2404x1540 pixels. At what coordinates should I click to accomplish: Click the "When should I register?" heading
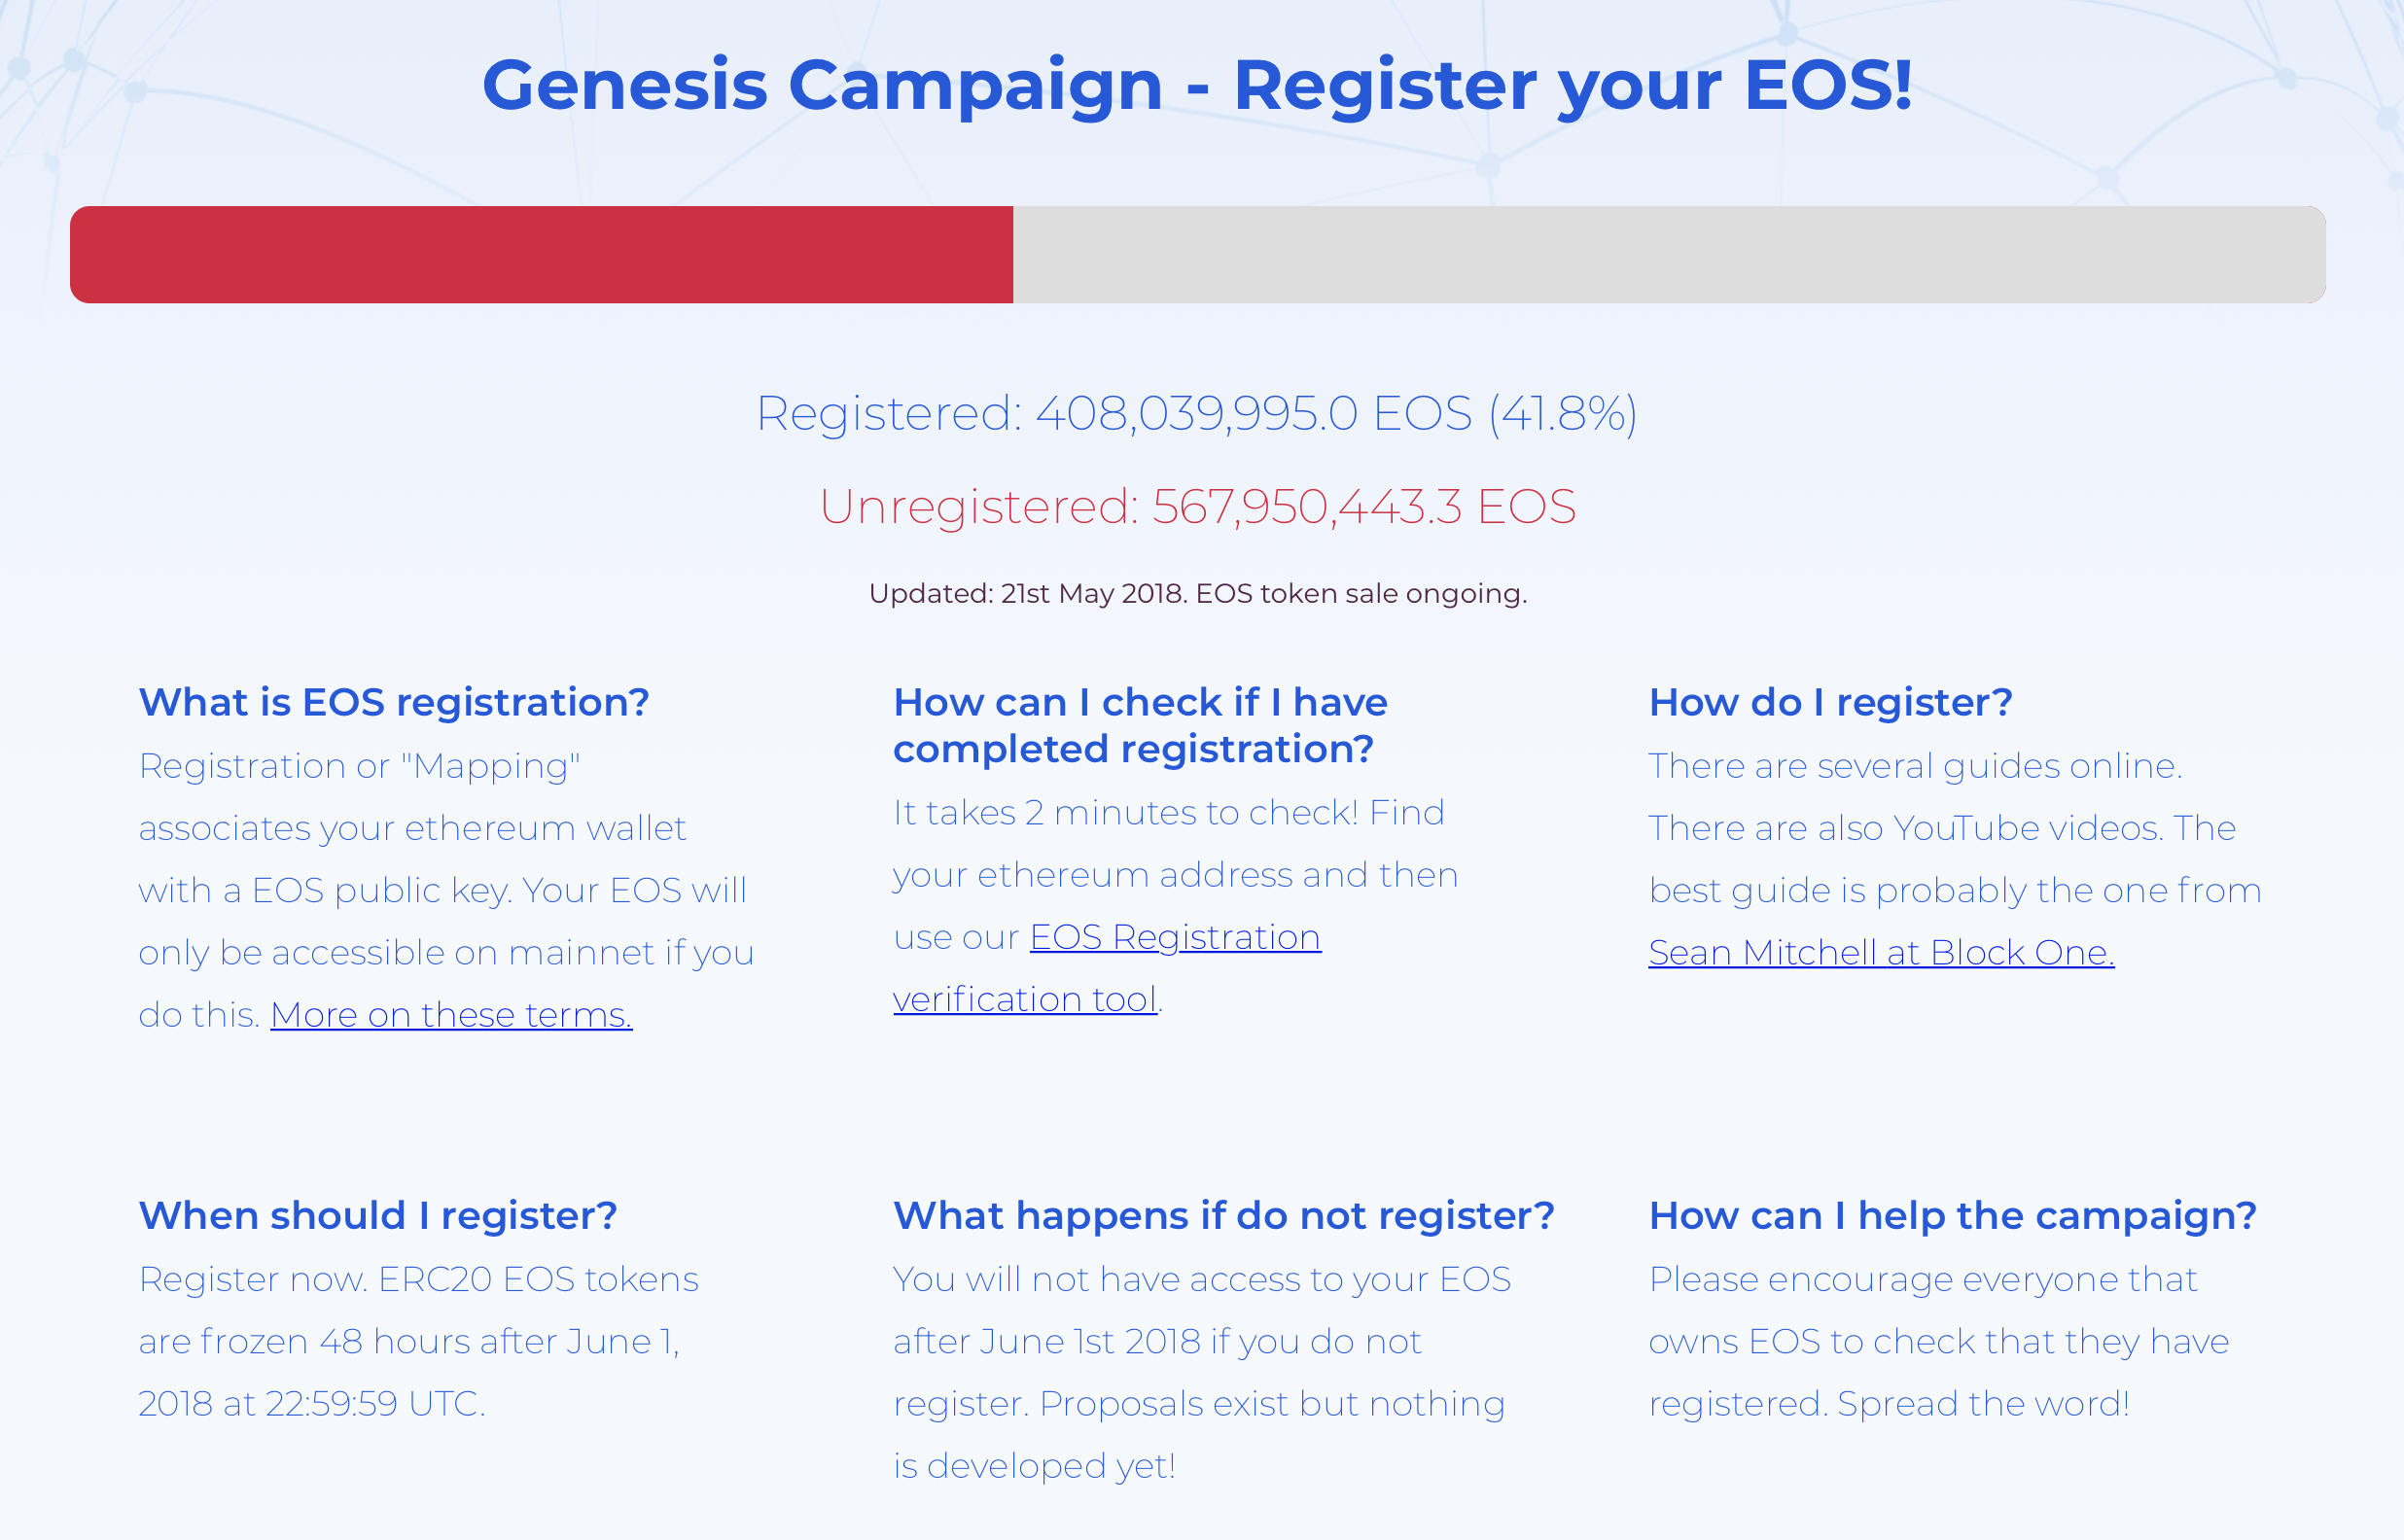click(378, 1216)
